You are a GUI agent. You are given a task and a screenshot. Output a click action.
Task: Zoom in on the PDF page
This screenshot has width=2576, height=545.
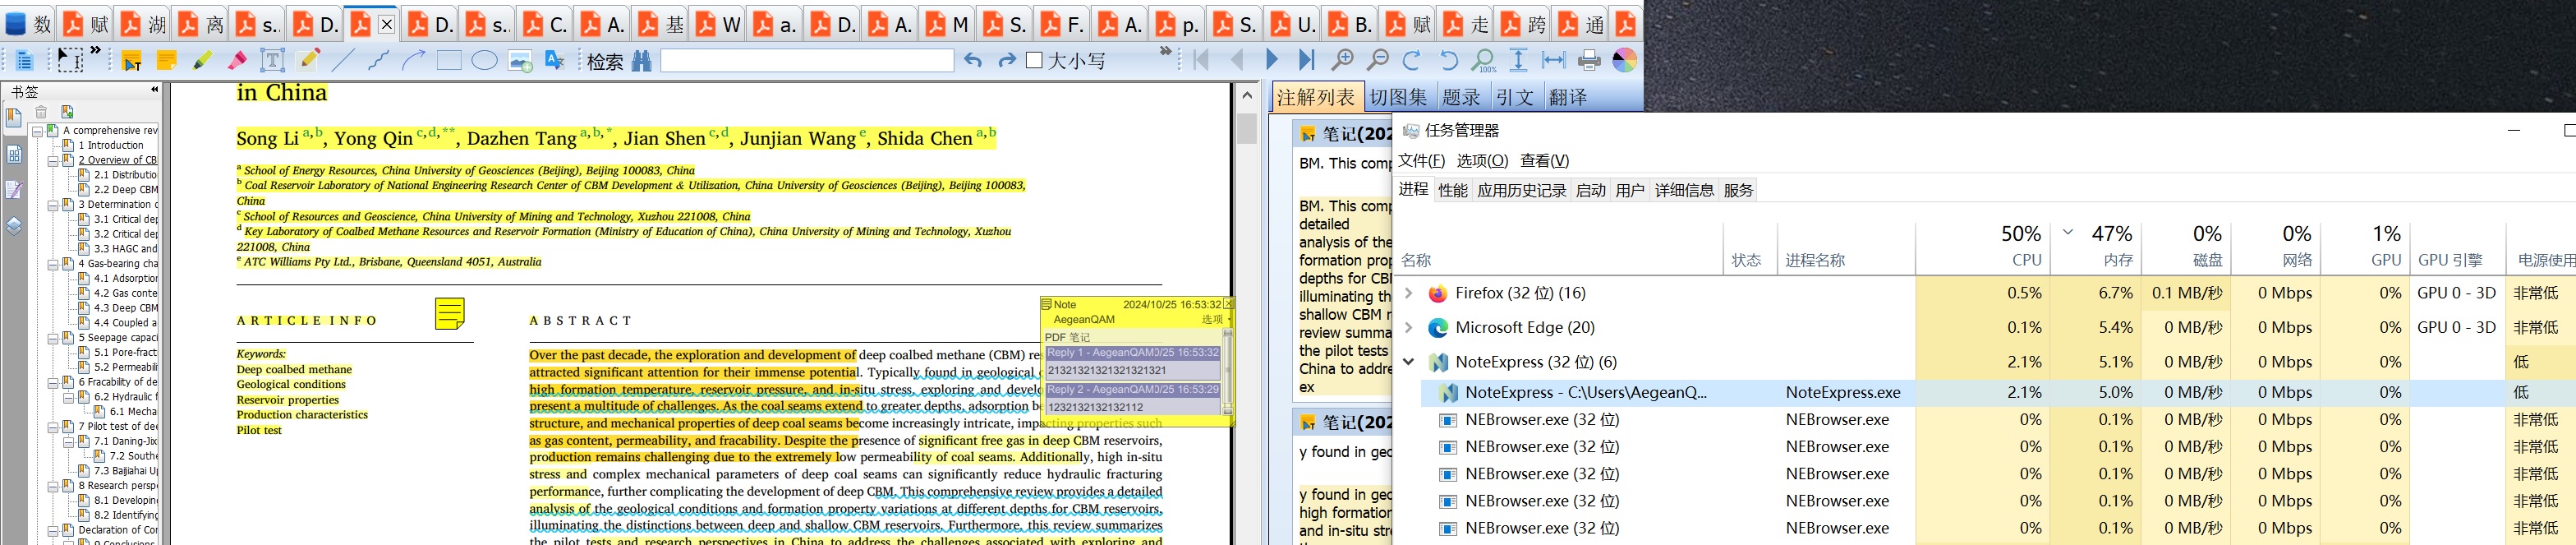point(1343,61)
